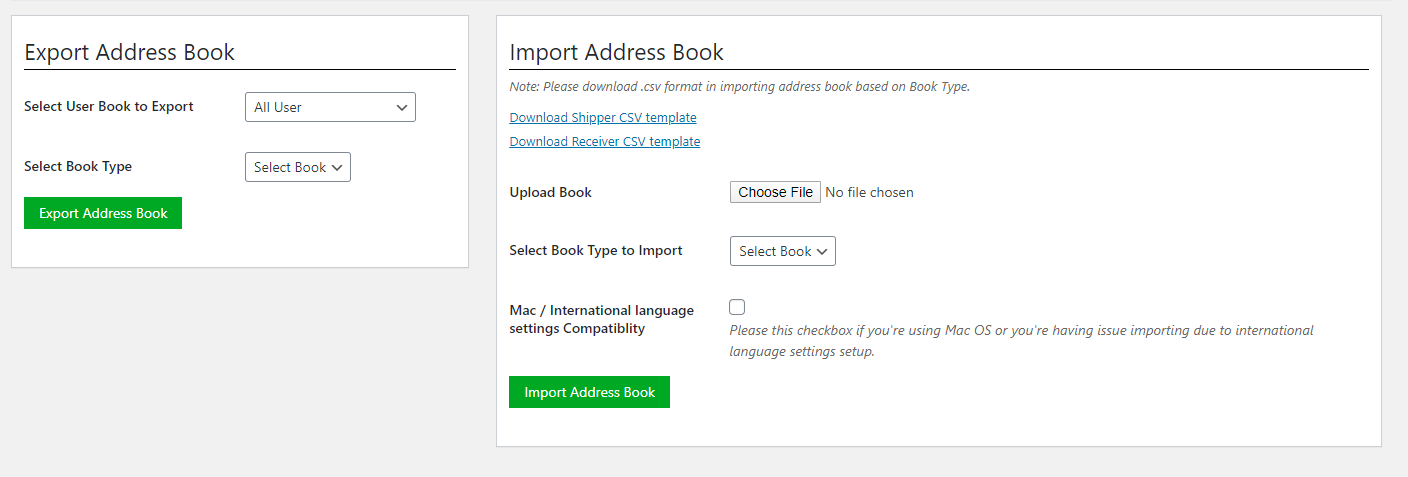The image size is (1408, 477).
Task: Click the Select Book Type label
Action: coord(78,166)
